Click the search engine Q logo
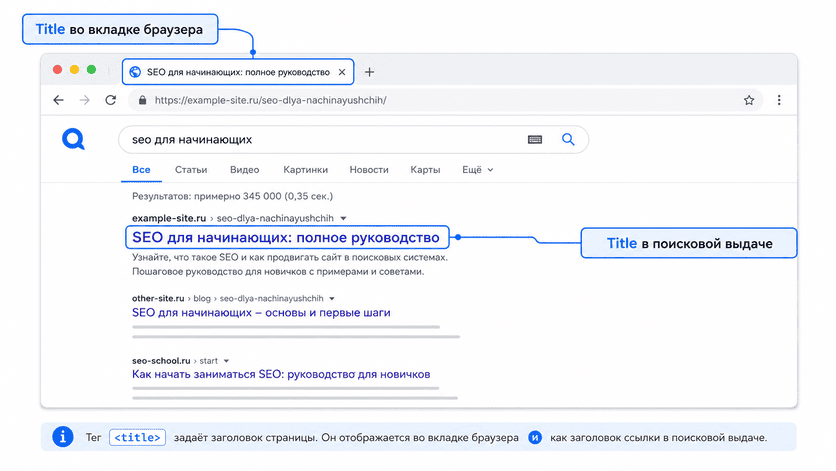Screen dimensions: 836x471 [74, 139]
